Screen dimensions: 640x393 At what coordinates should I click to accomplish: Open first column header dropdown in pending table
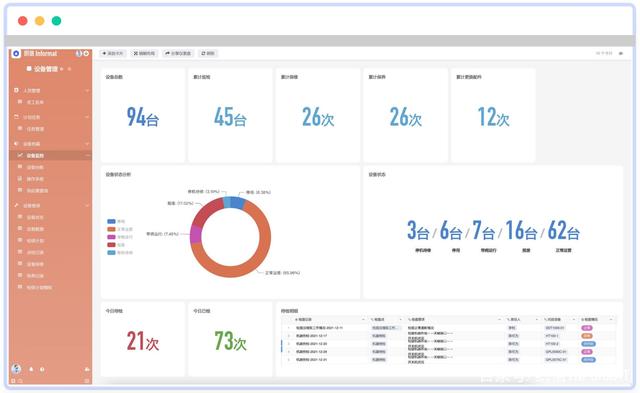click(363, 319)
